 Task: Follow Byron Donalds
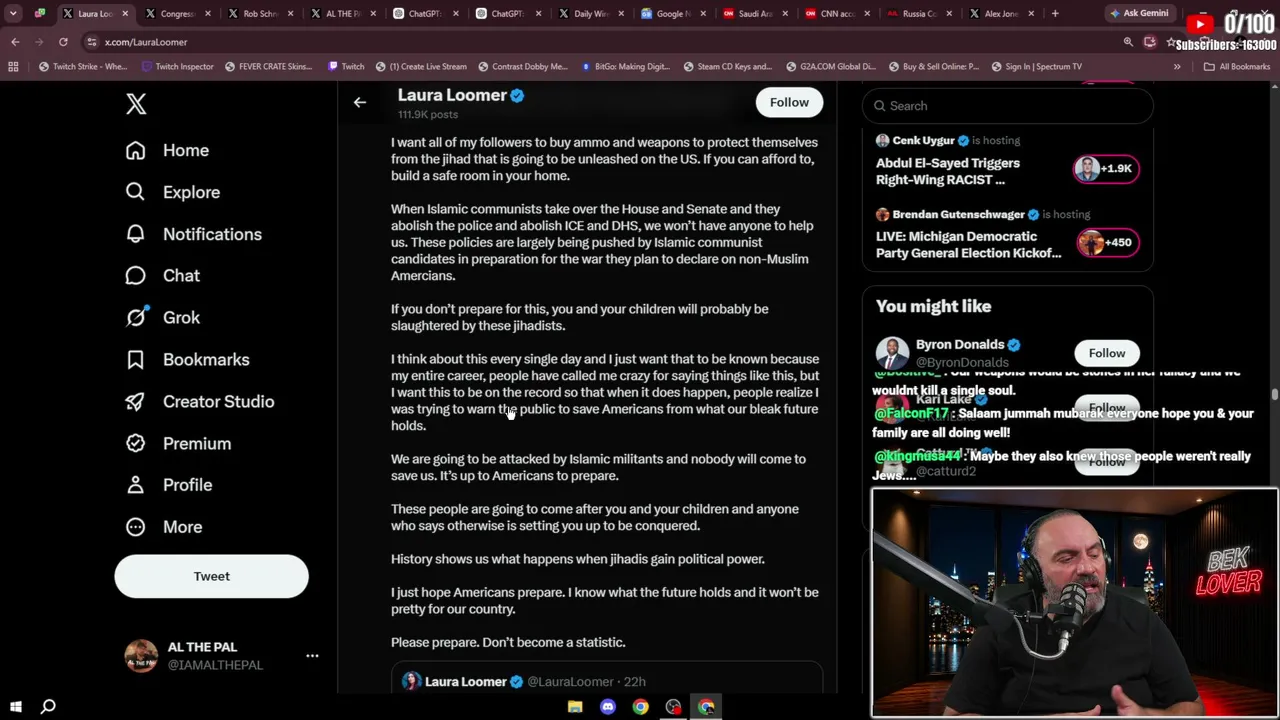coord(1107,353)
